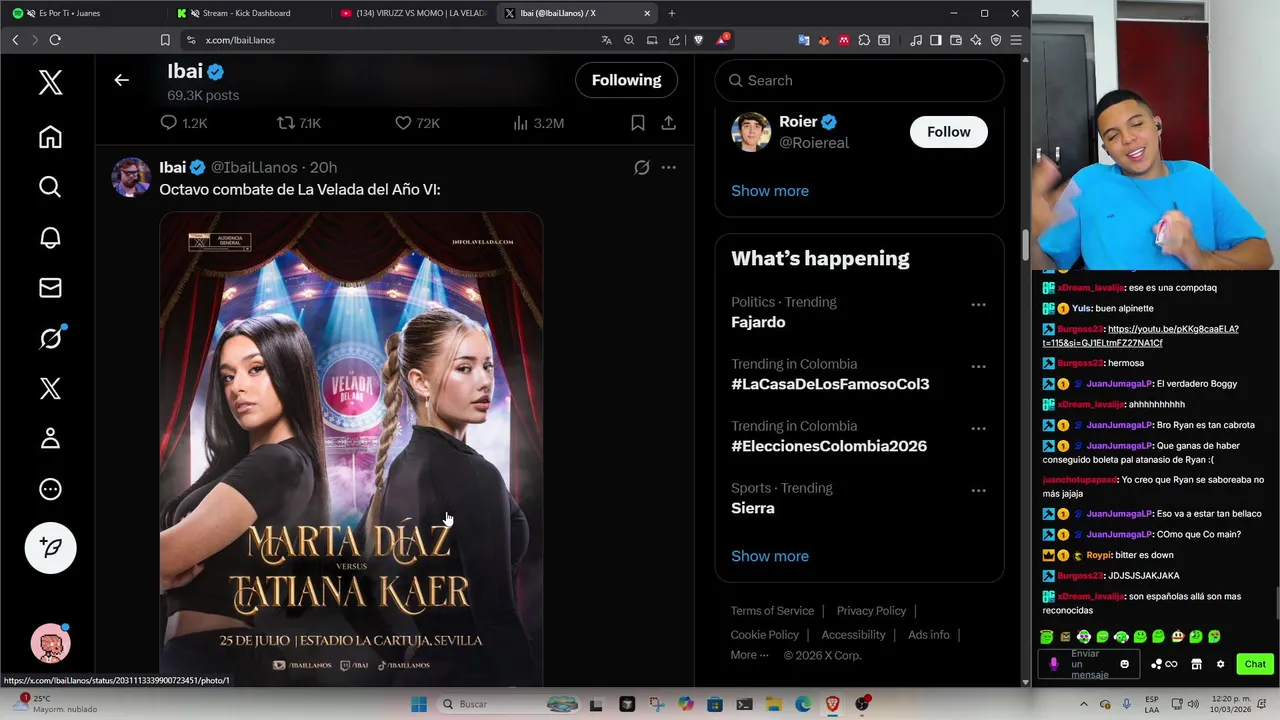Share the post with the upload arrow icon

coord(668,123)
